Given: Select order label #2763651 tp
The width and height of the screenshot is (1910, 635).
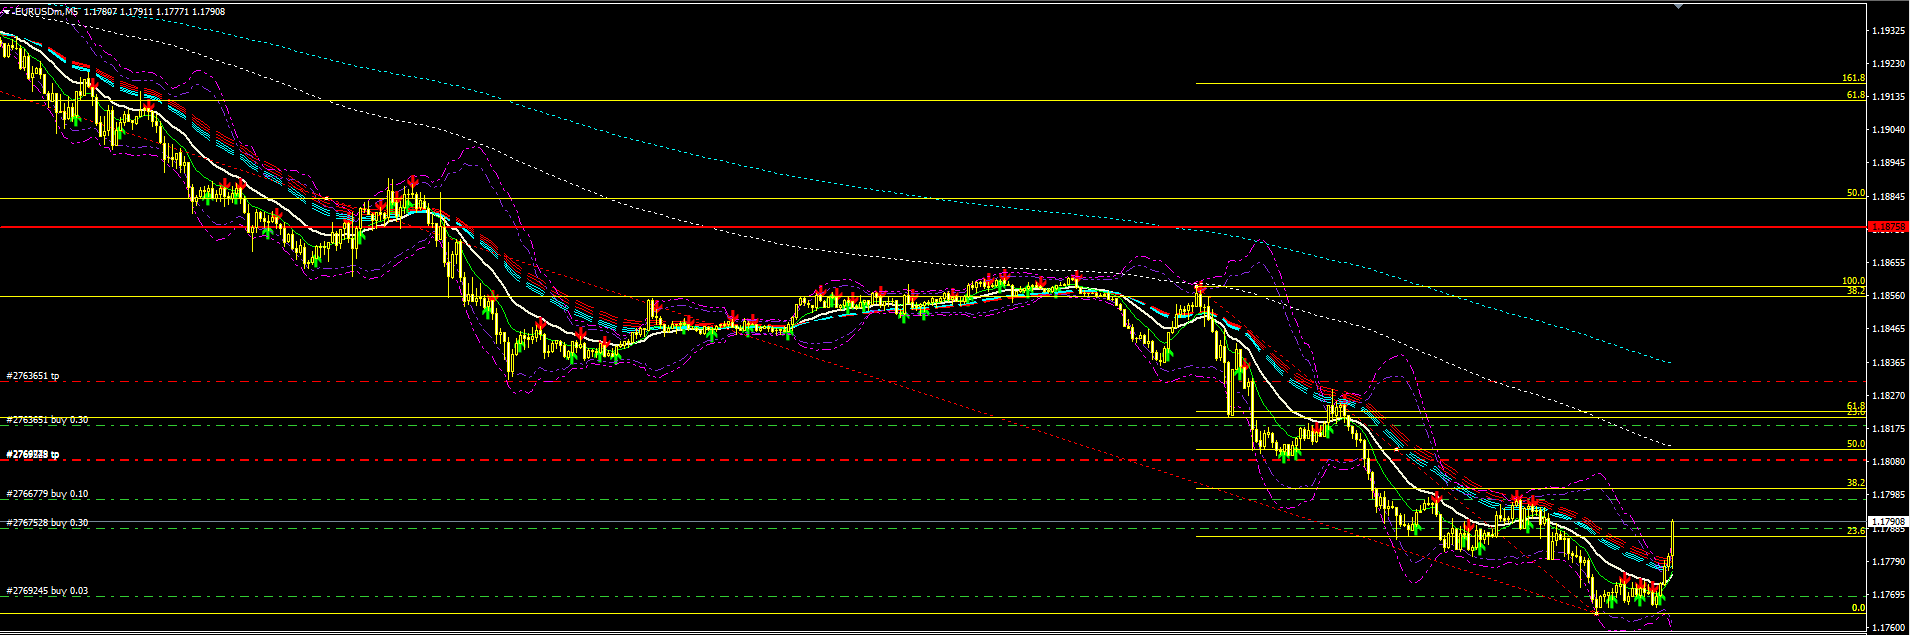Looking at the screenshot, I should point(33,376).
